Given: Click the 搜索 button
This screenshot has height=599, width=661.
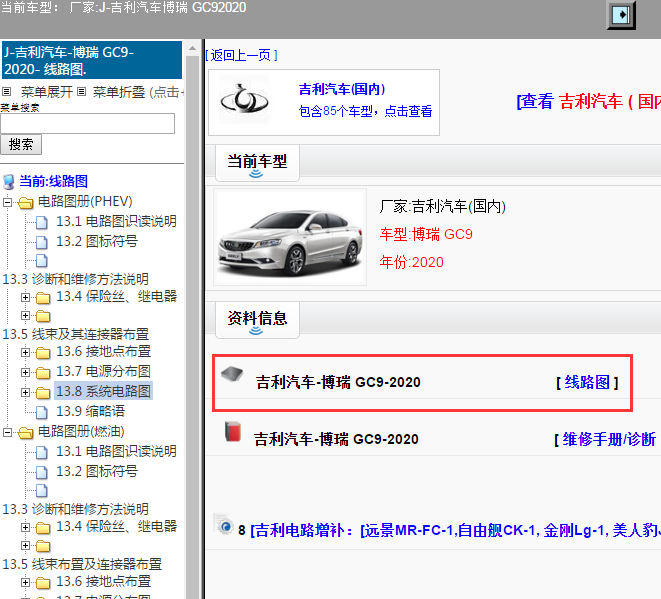Looking at the screenshot, I should [21, 145].
